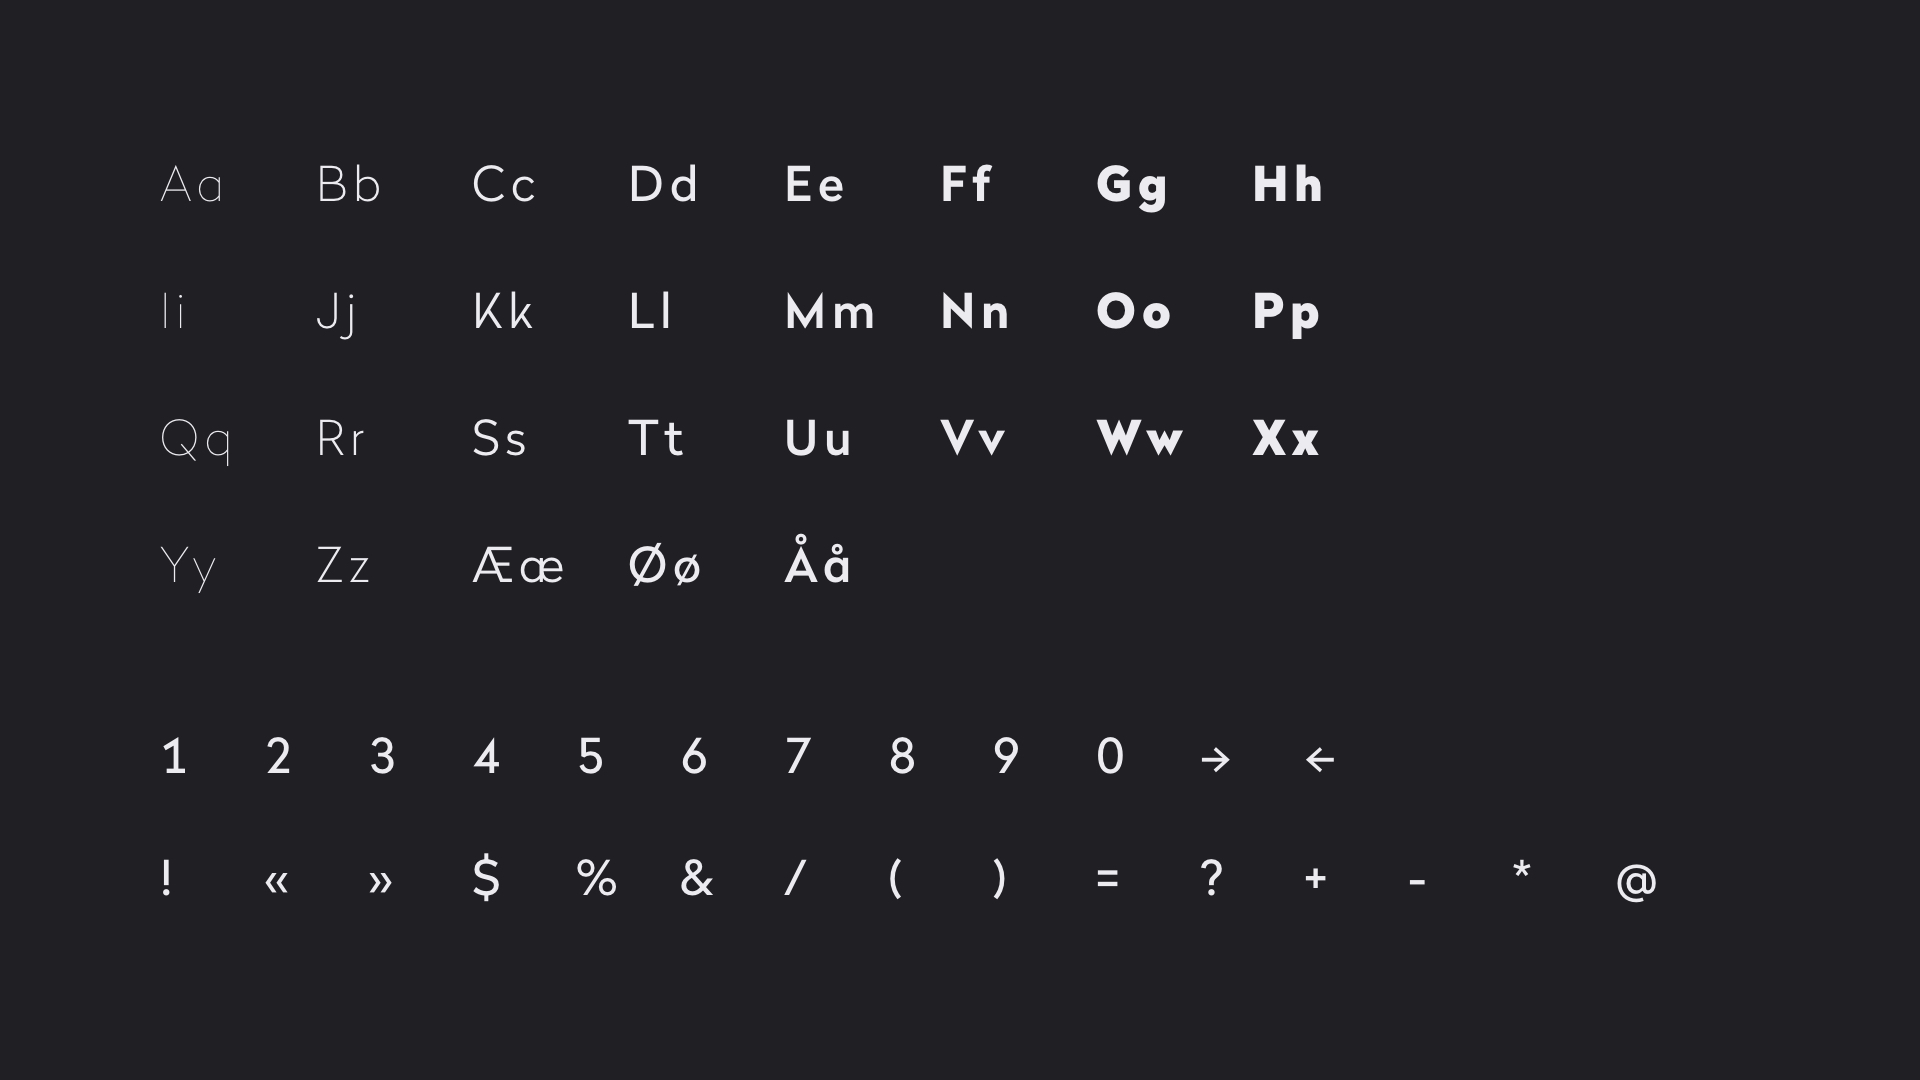Viewport: 1920px width, 1080px height.
Task: Select the bold Xx letter pair
Action: [1286, 439]
